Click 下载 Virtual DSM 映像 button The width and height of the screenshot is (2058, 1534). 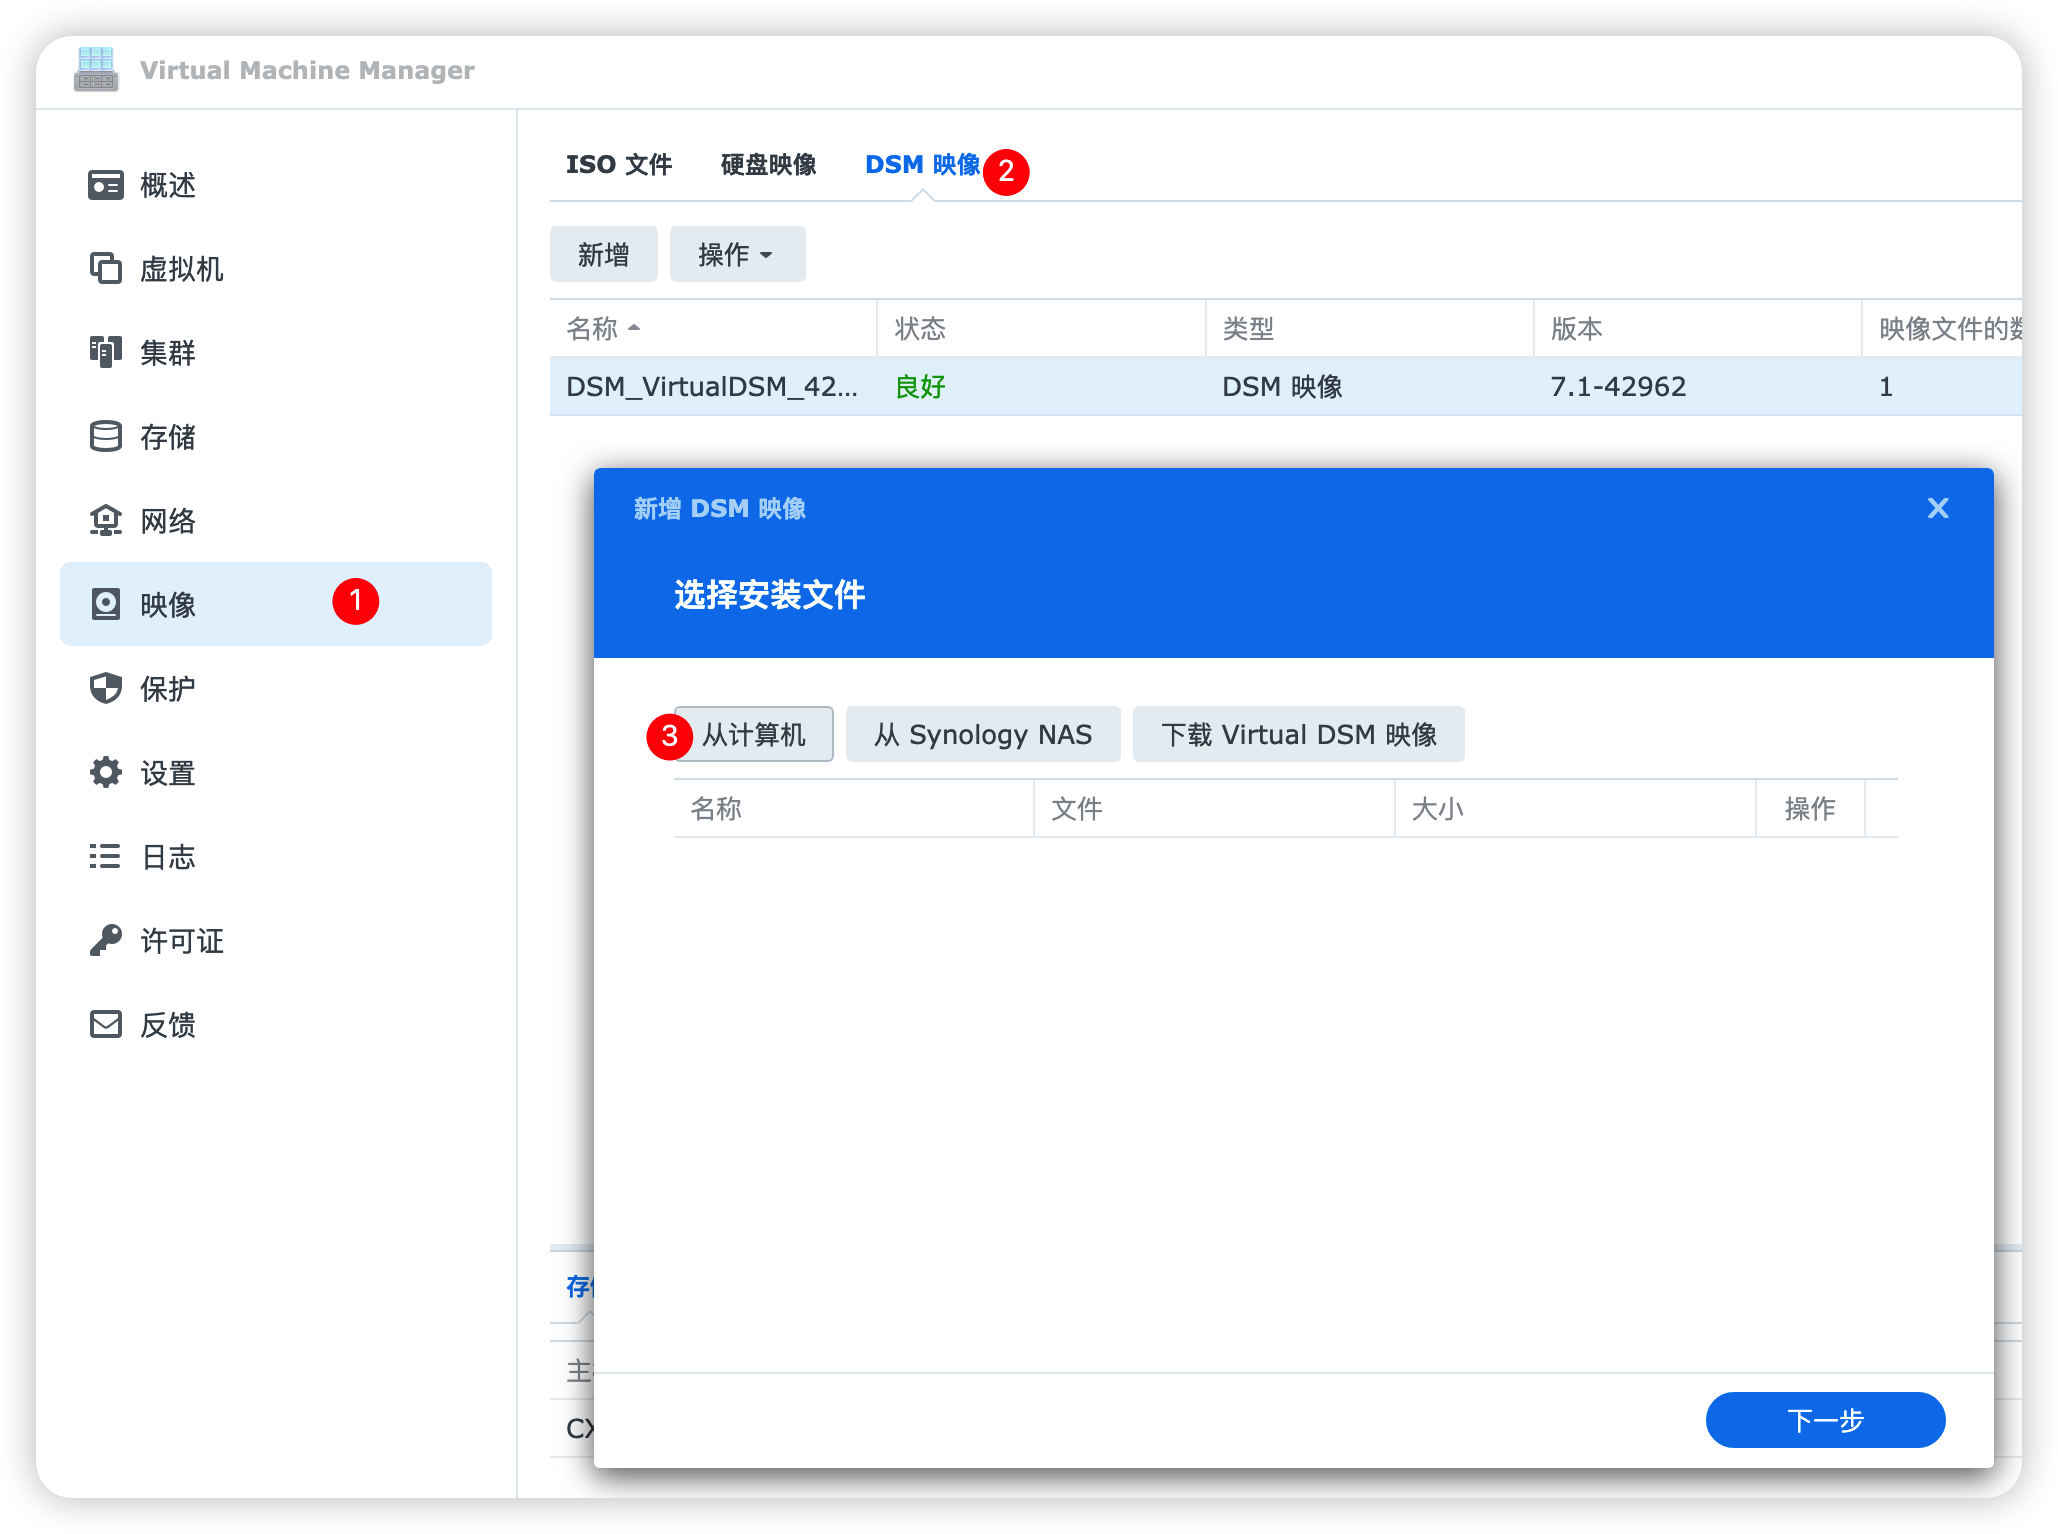1298,734
